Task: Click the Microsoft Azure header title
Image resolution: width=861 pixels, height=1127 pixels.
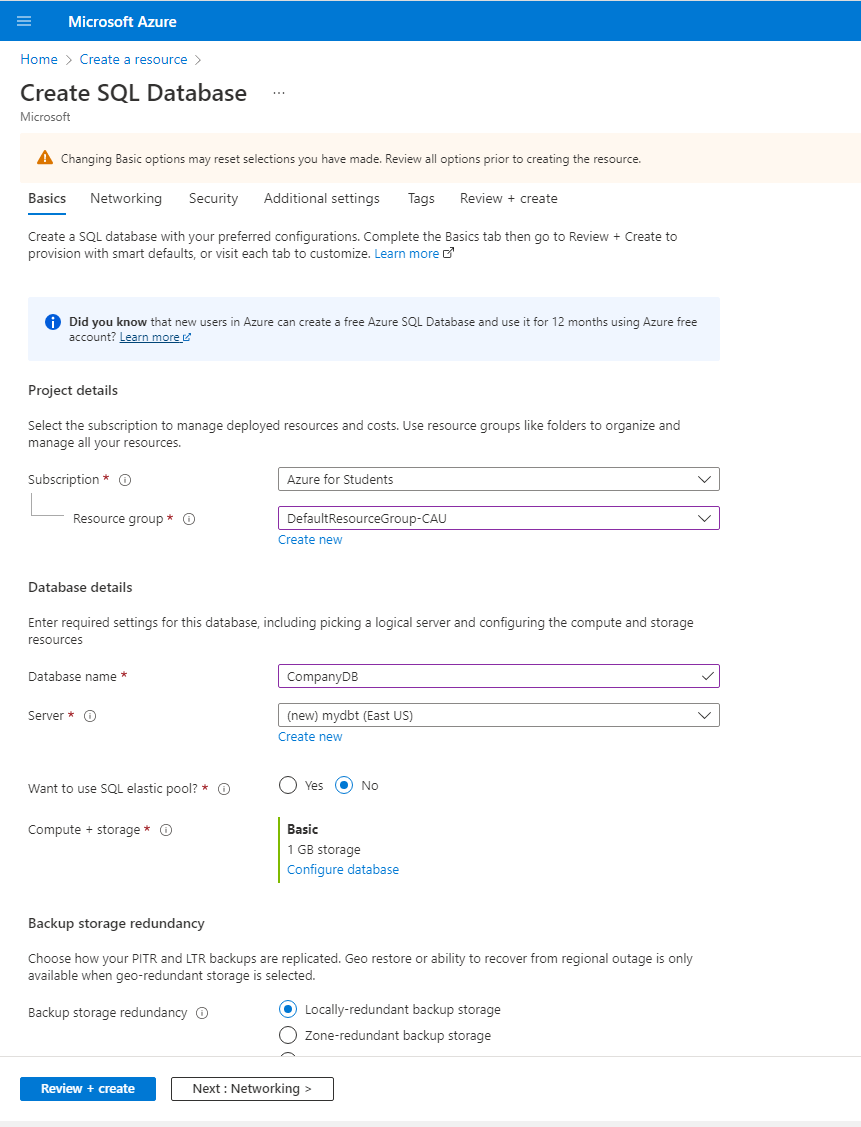Action: pyautogui.click(x=122, y=22)
